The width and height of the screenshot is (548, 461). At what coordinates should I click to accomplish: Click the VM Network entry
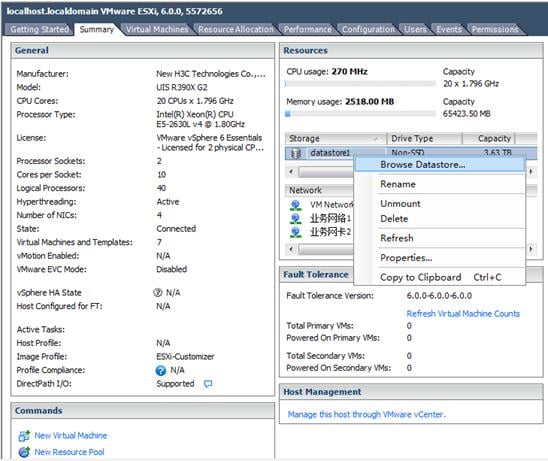[332, 205]
